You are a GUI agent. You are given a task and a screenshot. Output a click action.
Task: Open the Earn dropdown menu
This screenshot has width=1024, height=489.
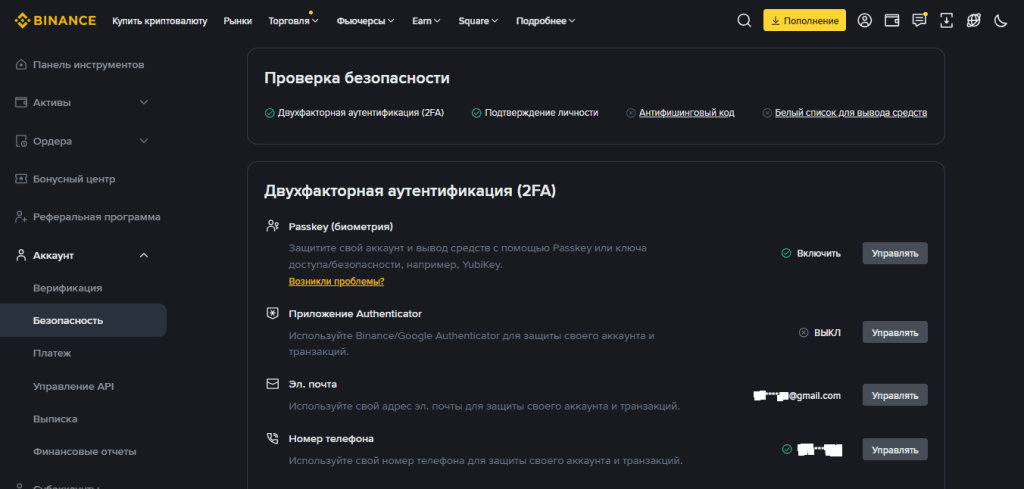coord(426,21)
